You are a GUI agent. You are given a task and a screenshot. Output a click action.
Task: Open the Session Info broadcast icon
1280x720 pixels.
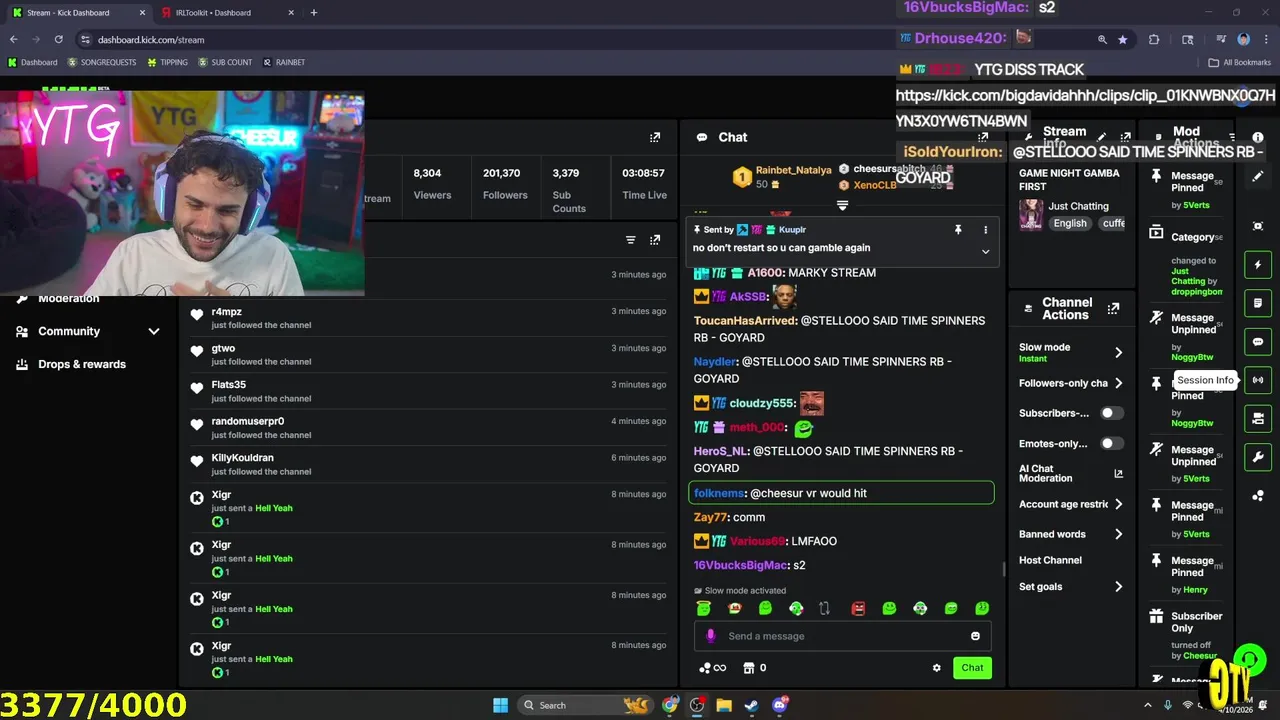[x=1258, y=380]
